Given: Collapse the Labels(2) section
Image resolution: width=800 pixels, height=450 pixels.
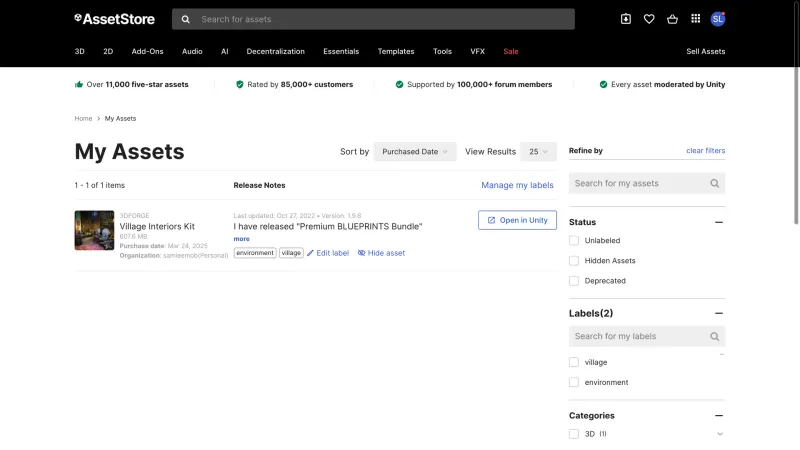Looking at the screenshot, I should 719,313.
